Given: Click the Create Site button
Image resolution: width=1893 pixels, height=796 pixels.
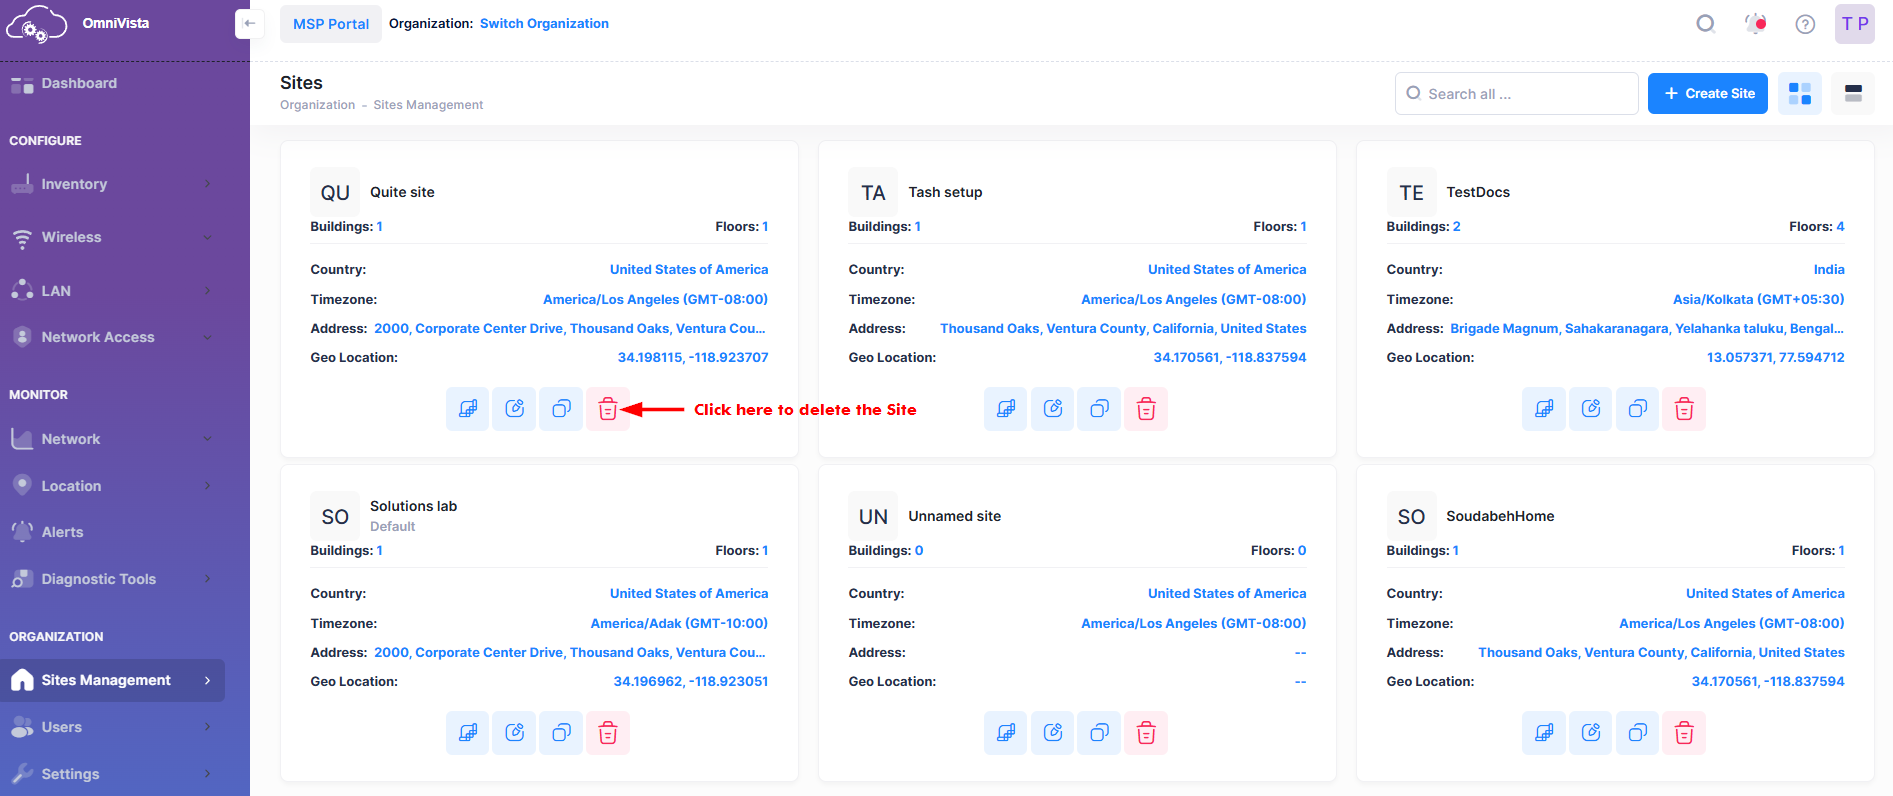Looking at the screenshot, I should pyautogui.click(x=1707, y=94).
